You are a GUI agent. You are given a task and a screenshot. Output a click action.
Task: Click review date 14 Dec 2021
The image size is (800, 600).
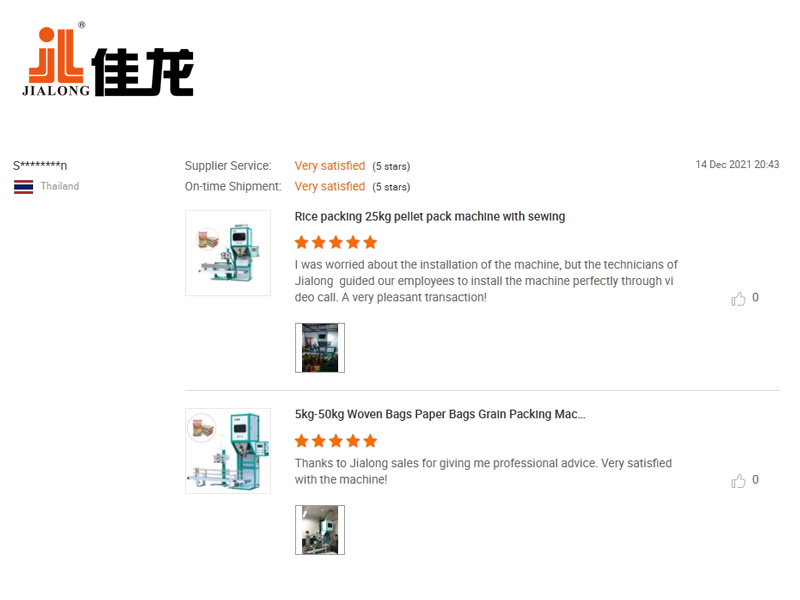click(x=737, y=164)
